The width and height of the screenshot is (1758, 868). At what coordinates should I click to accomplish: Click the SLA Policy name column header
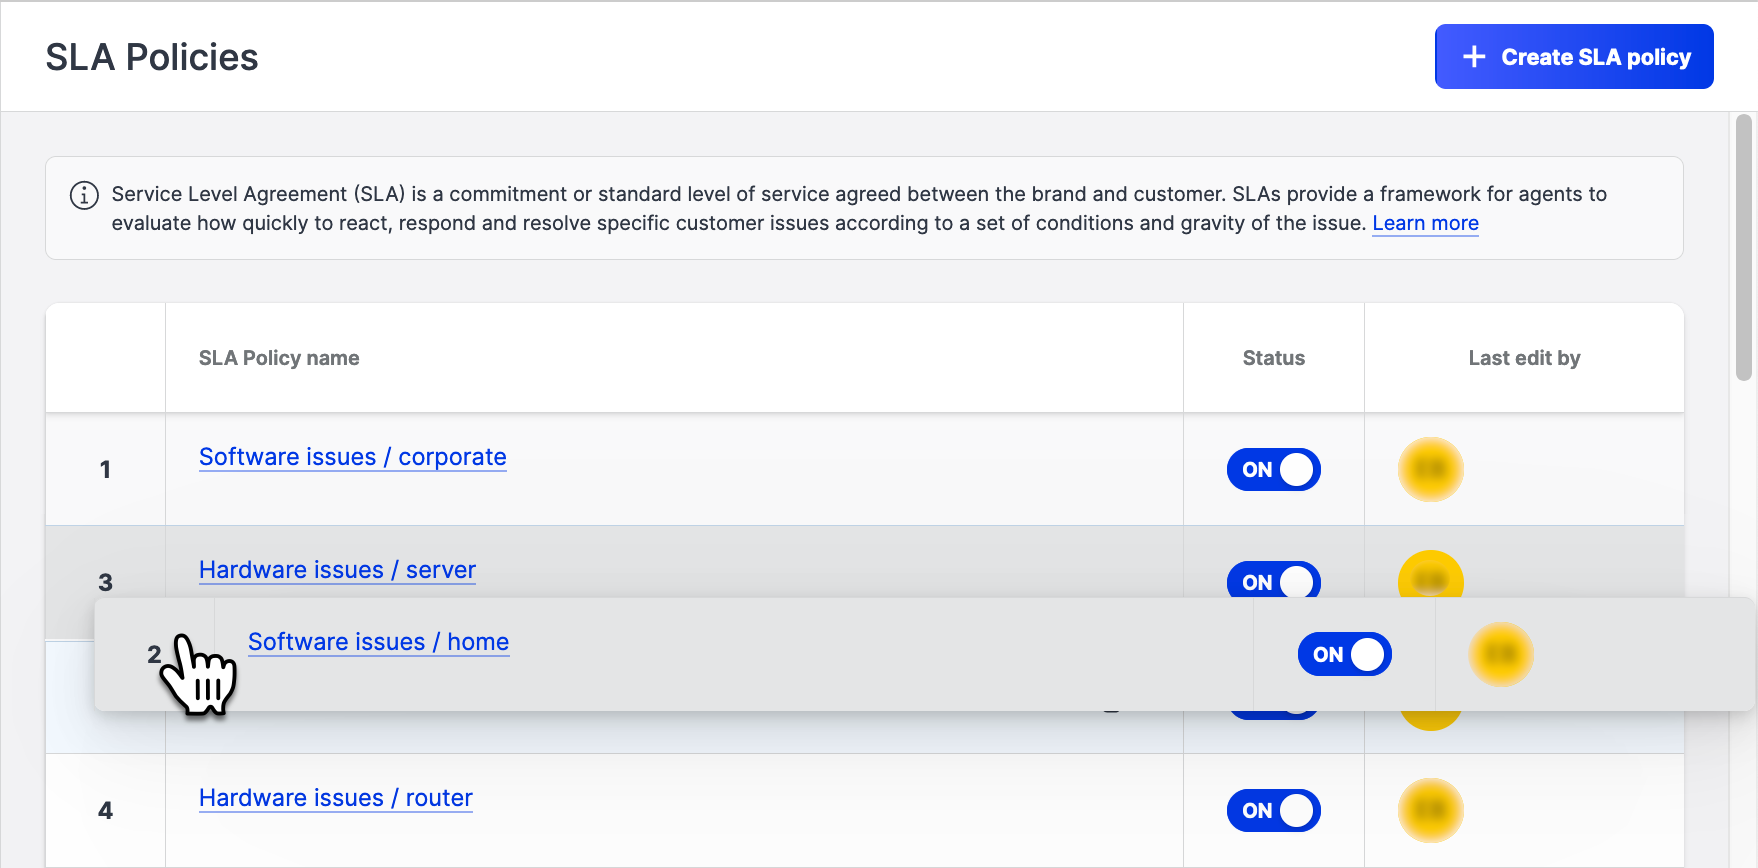(279, 358)
